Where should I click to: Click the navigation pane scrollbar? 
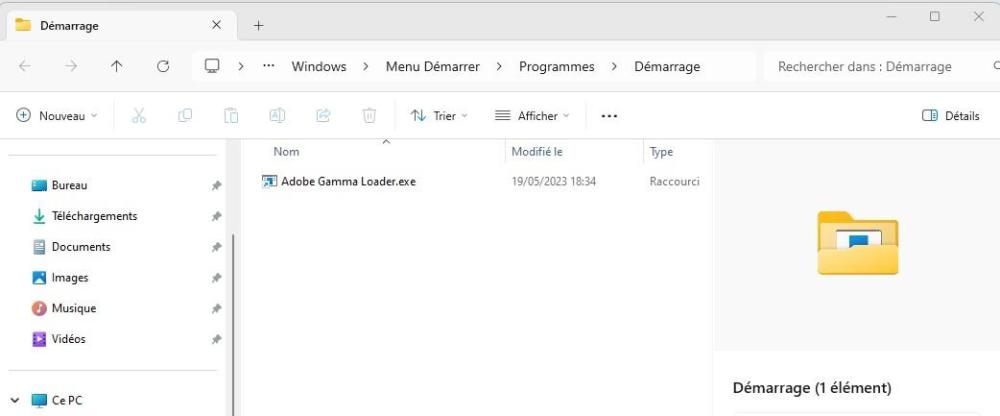click(233, 323)
